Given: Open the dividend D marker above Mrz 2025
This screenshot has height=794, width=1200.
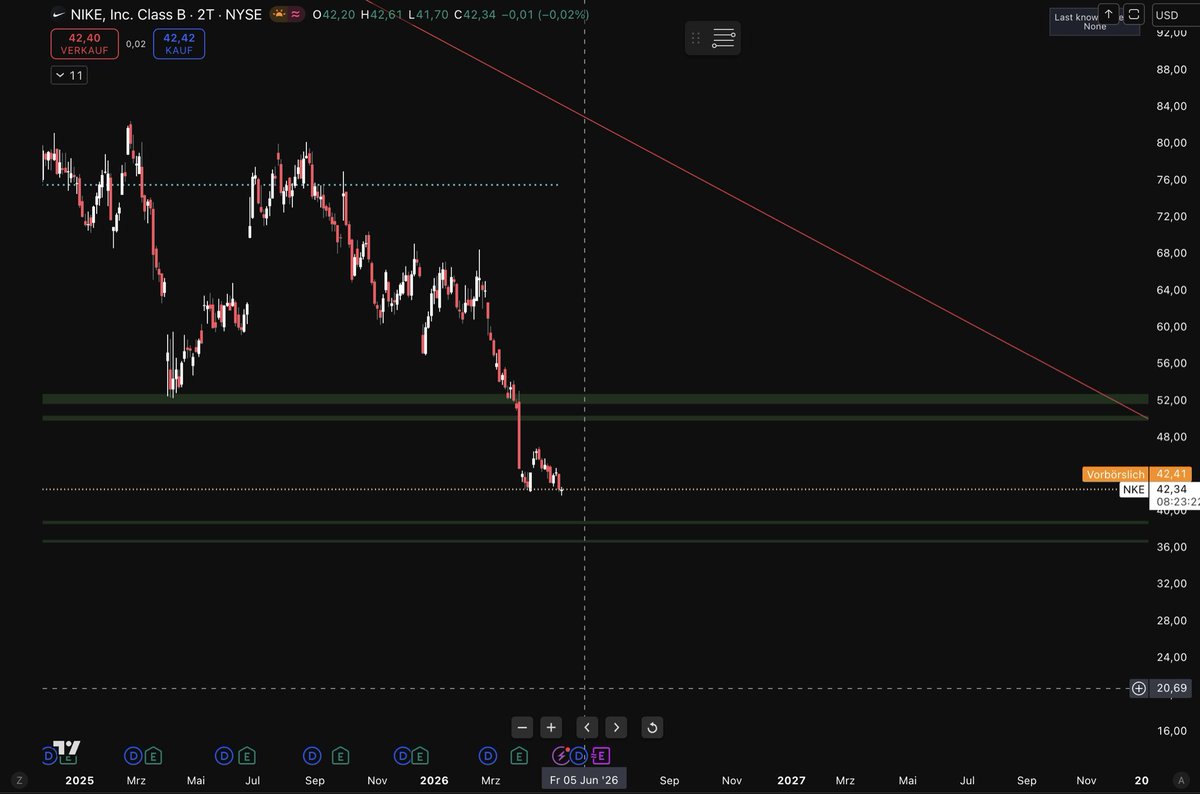Looking at the screenshot, I should (133, 756).
